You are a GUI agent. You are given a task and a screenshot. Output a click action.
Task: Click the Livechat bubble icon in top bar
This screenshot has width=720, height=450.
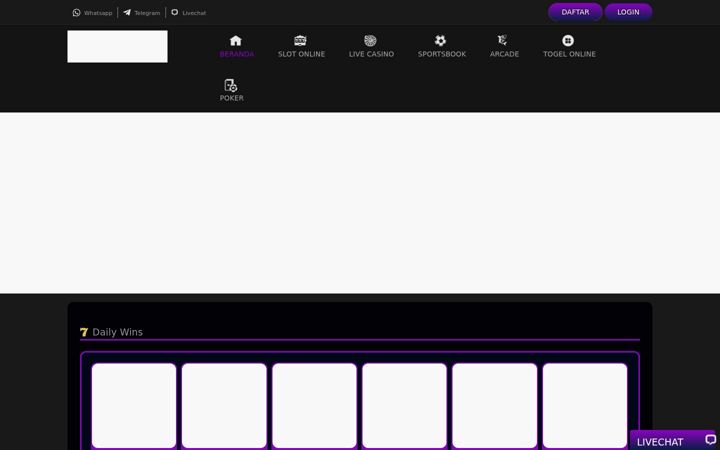[174, 12]
